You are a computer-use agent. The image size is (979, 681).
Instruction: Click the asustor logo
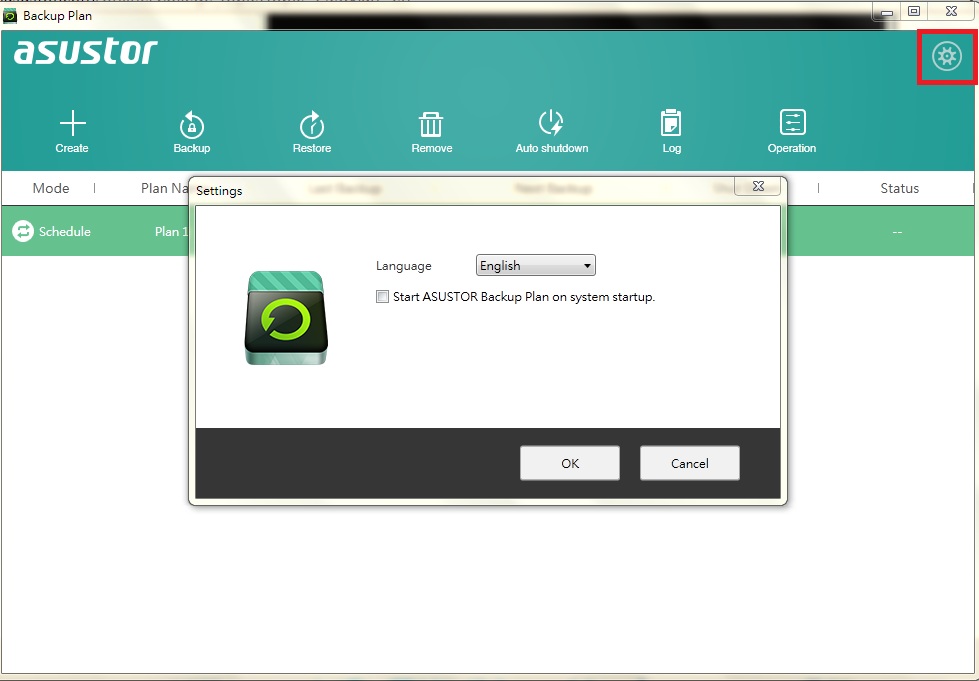[86, 51]
